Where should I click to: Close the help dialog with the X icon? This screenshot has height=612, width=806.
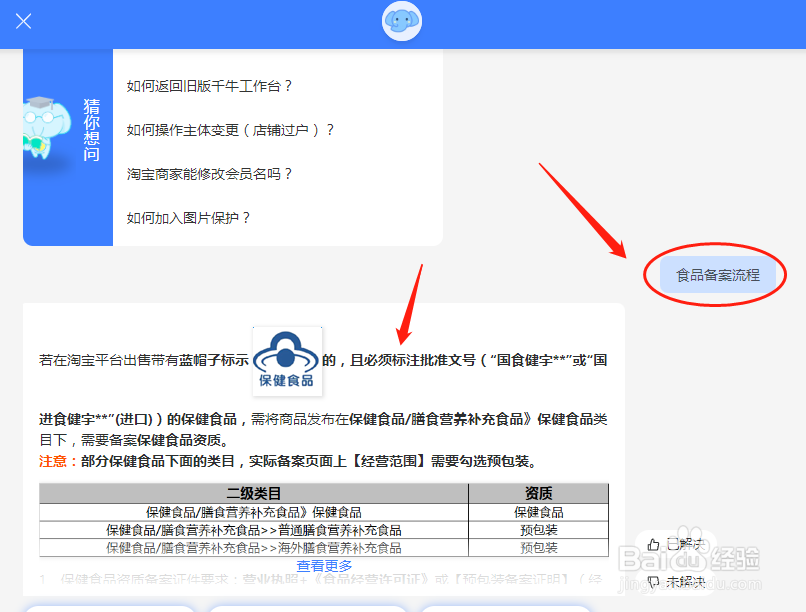point(22,21)
